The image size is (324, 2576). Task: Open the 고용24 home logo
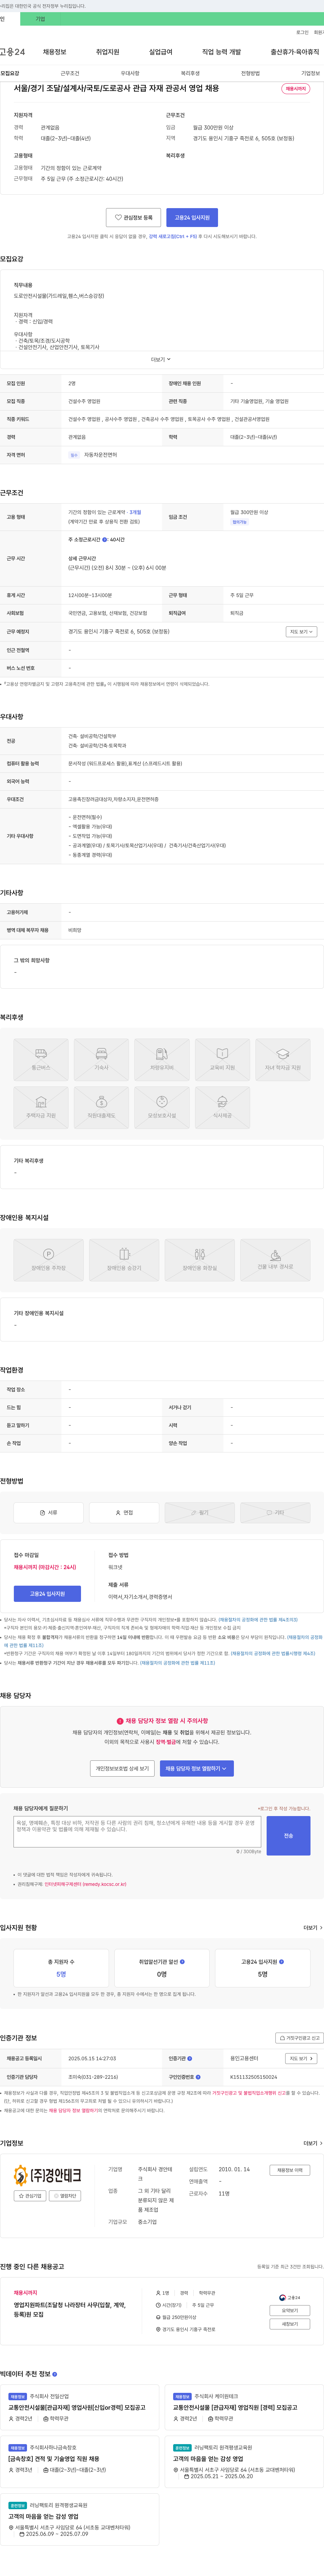click(12, 52)
